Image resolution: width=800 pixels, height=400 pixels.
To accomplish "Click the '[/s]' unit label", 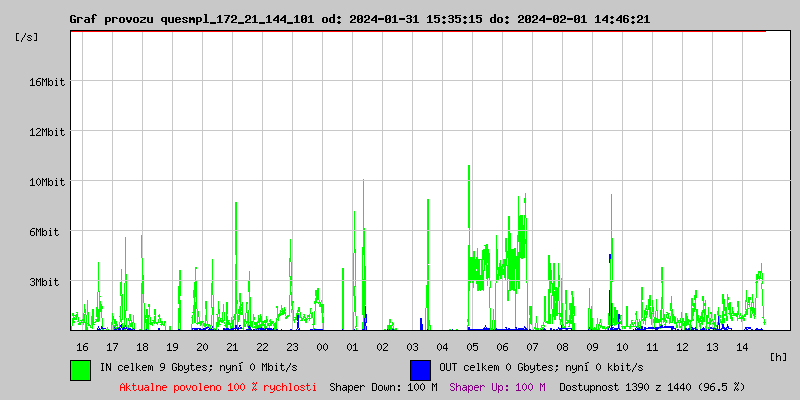I will [x=27, y=37].
